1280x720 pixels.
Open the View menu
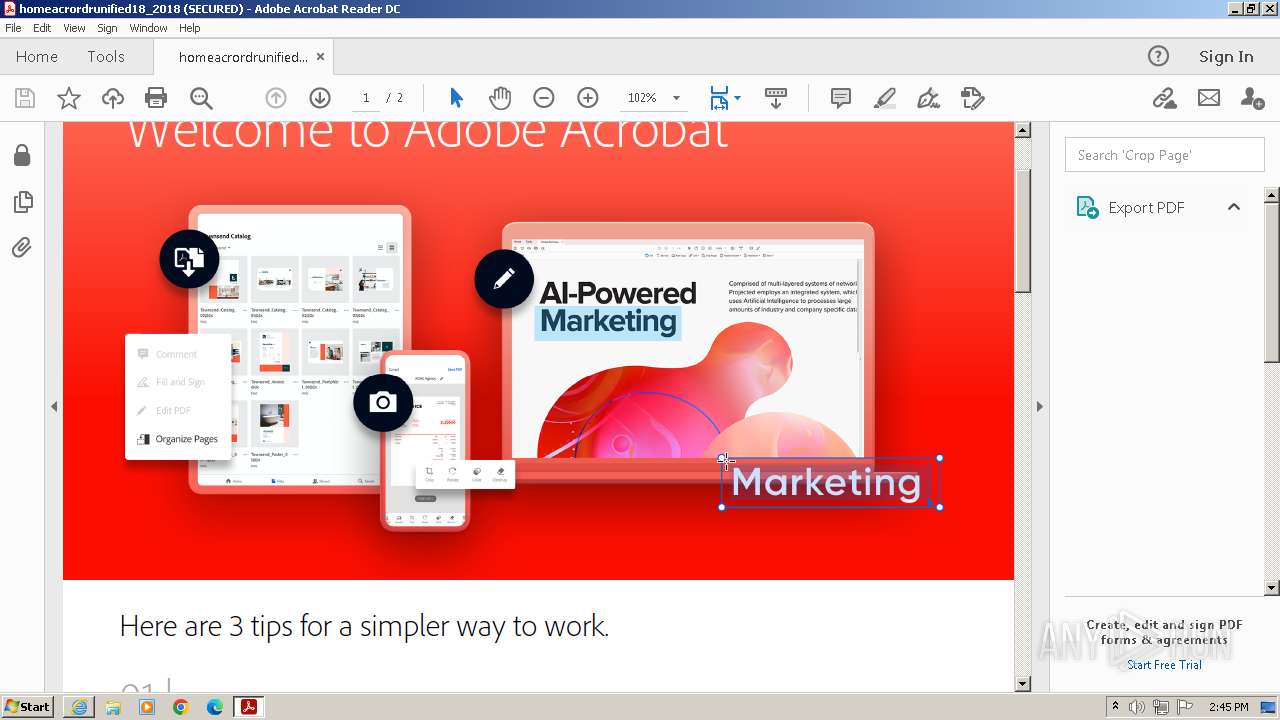click(x=75, y=28)
